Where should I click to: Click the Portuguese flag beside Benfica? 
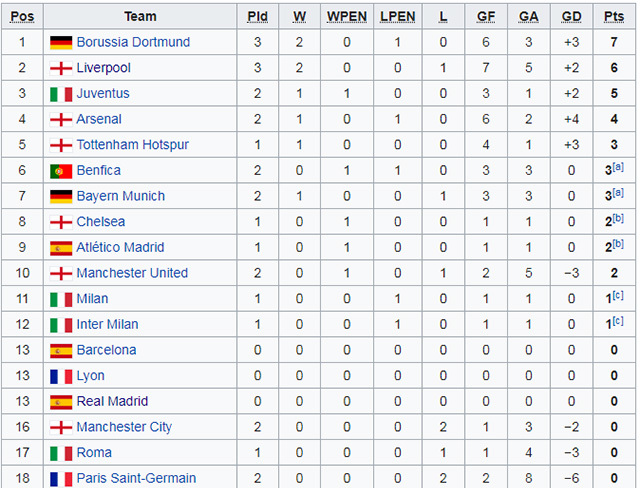point(61,171)
